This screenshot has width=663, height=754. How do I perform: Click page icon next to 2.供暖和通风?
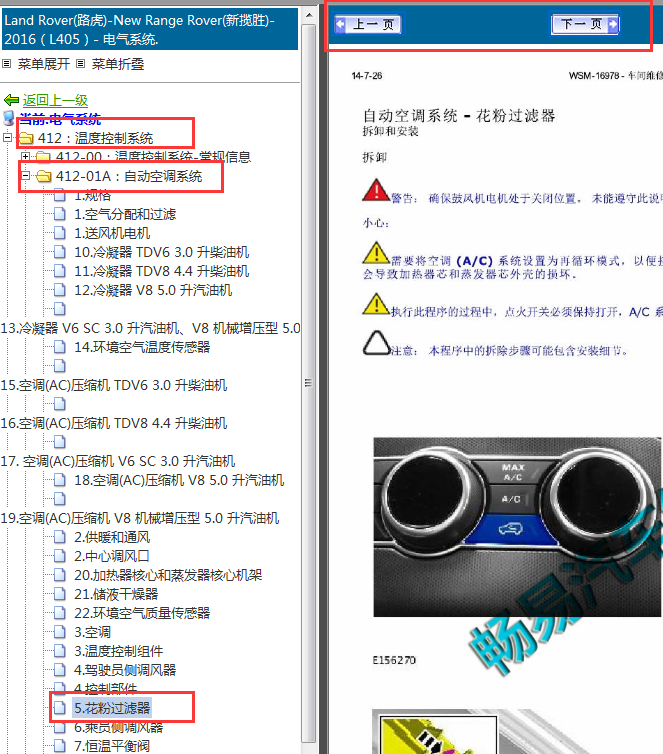click(x=60, y=537)
